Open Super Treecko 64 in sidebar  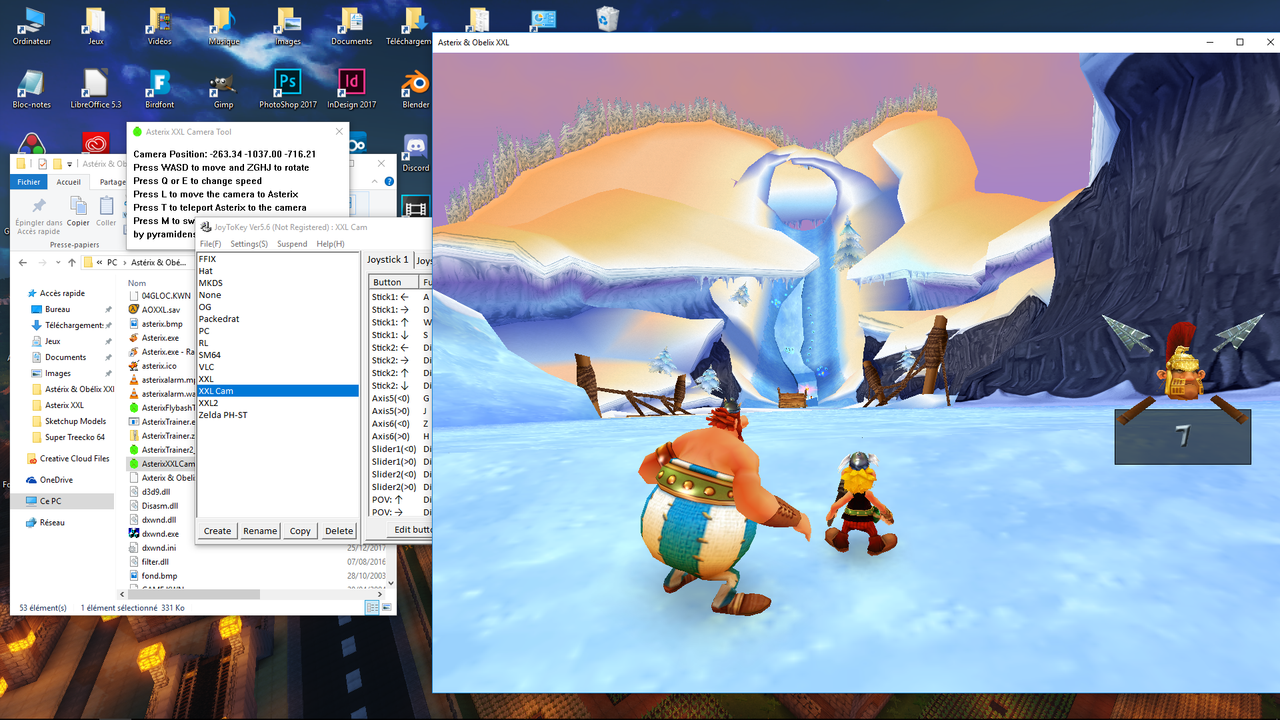click(x=70, y=437)
